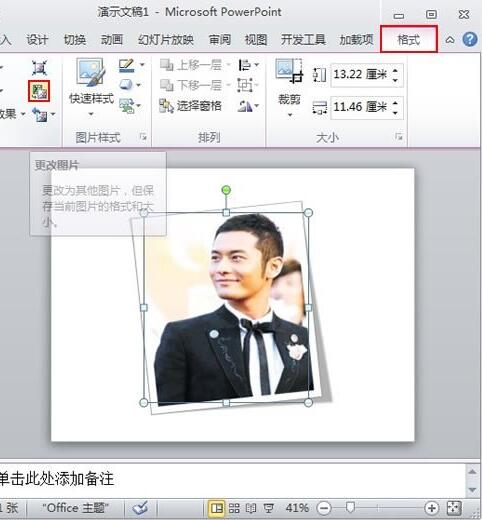The width and height of the screenshot is (482, 520).
Task: Click the "Office 主题" status bar entry
Action: click(x=76, y=508)
